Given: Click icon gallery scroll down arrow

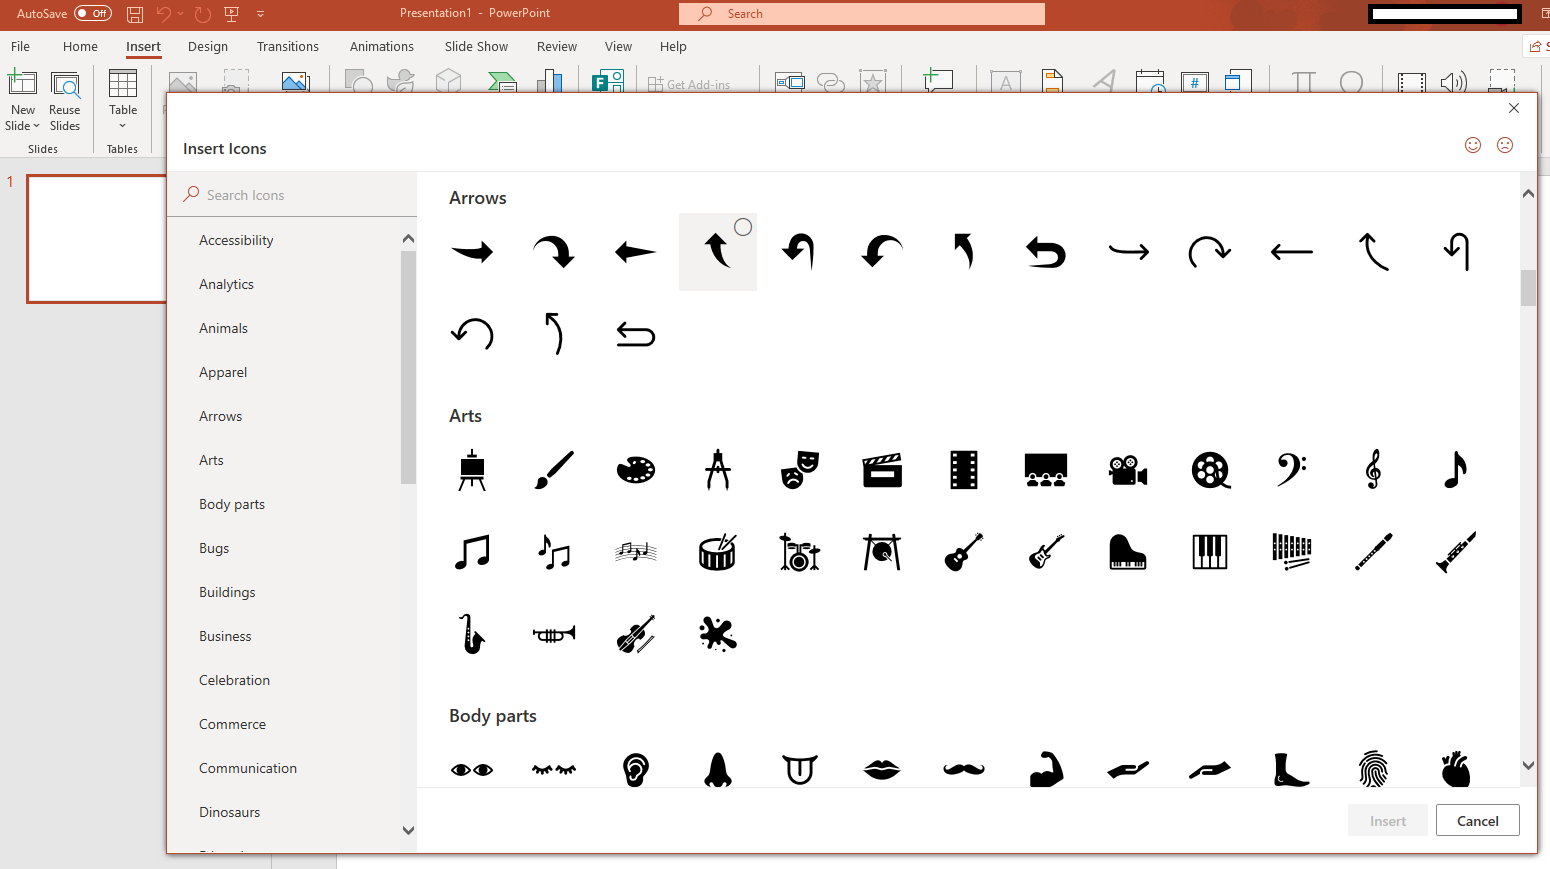Looking at the screenshot, I should click(1528, 765).
